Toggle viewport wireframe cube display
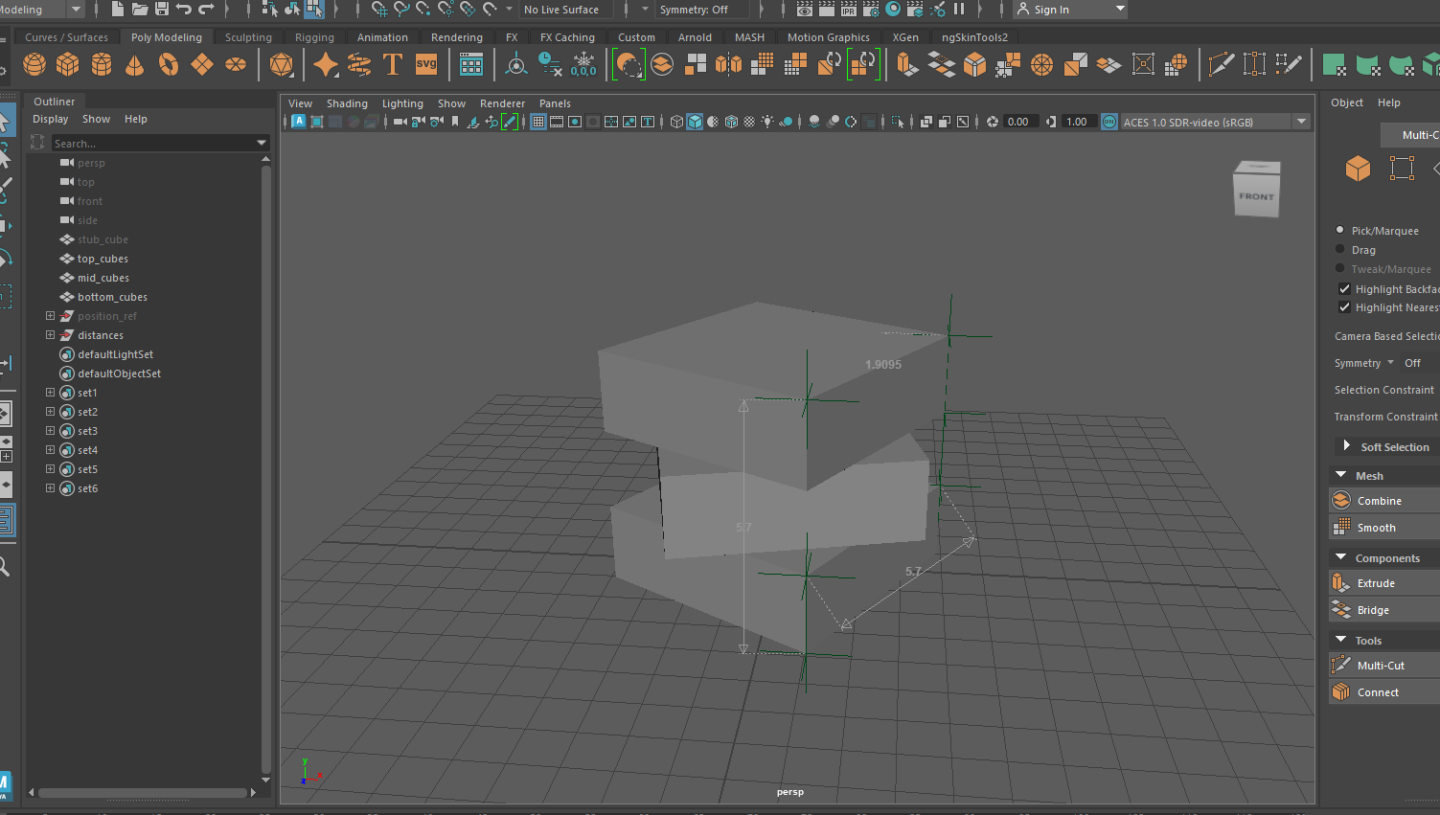This screenshot has width=1440, height=815. 677,122
